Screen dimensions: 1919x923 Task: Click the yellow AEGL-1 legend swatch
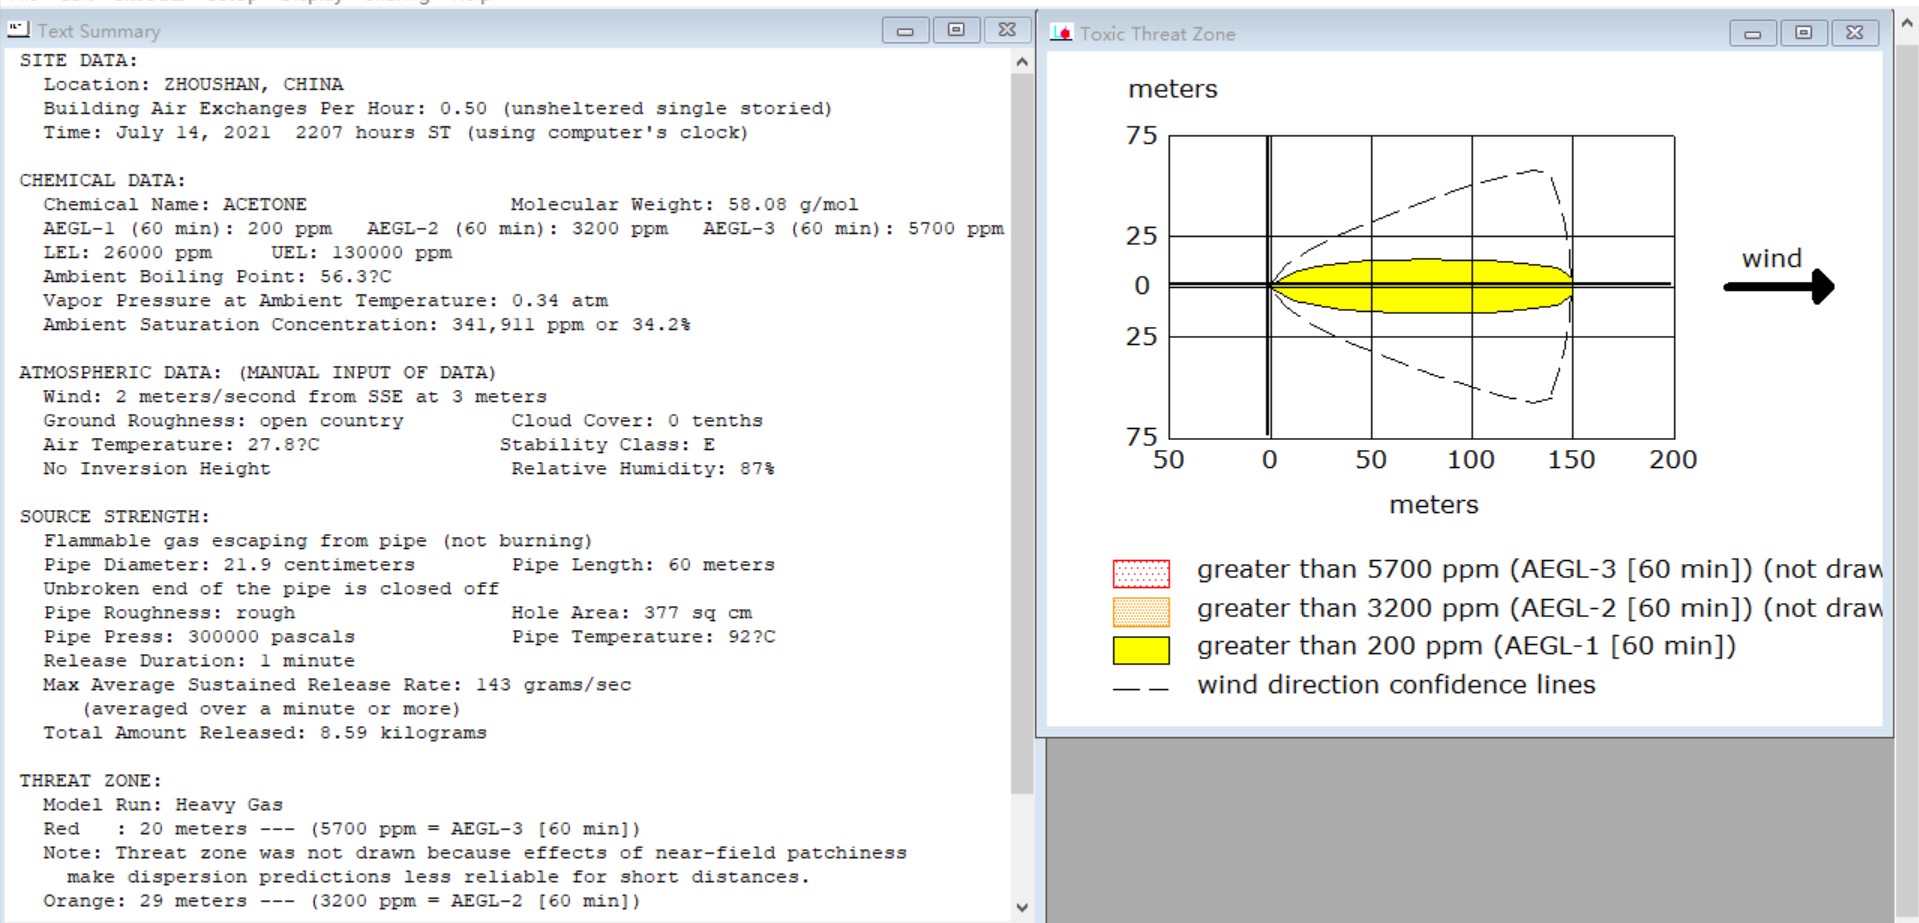point(1141,650)
